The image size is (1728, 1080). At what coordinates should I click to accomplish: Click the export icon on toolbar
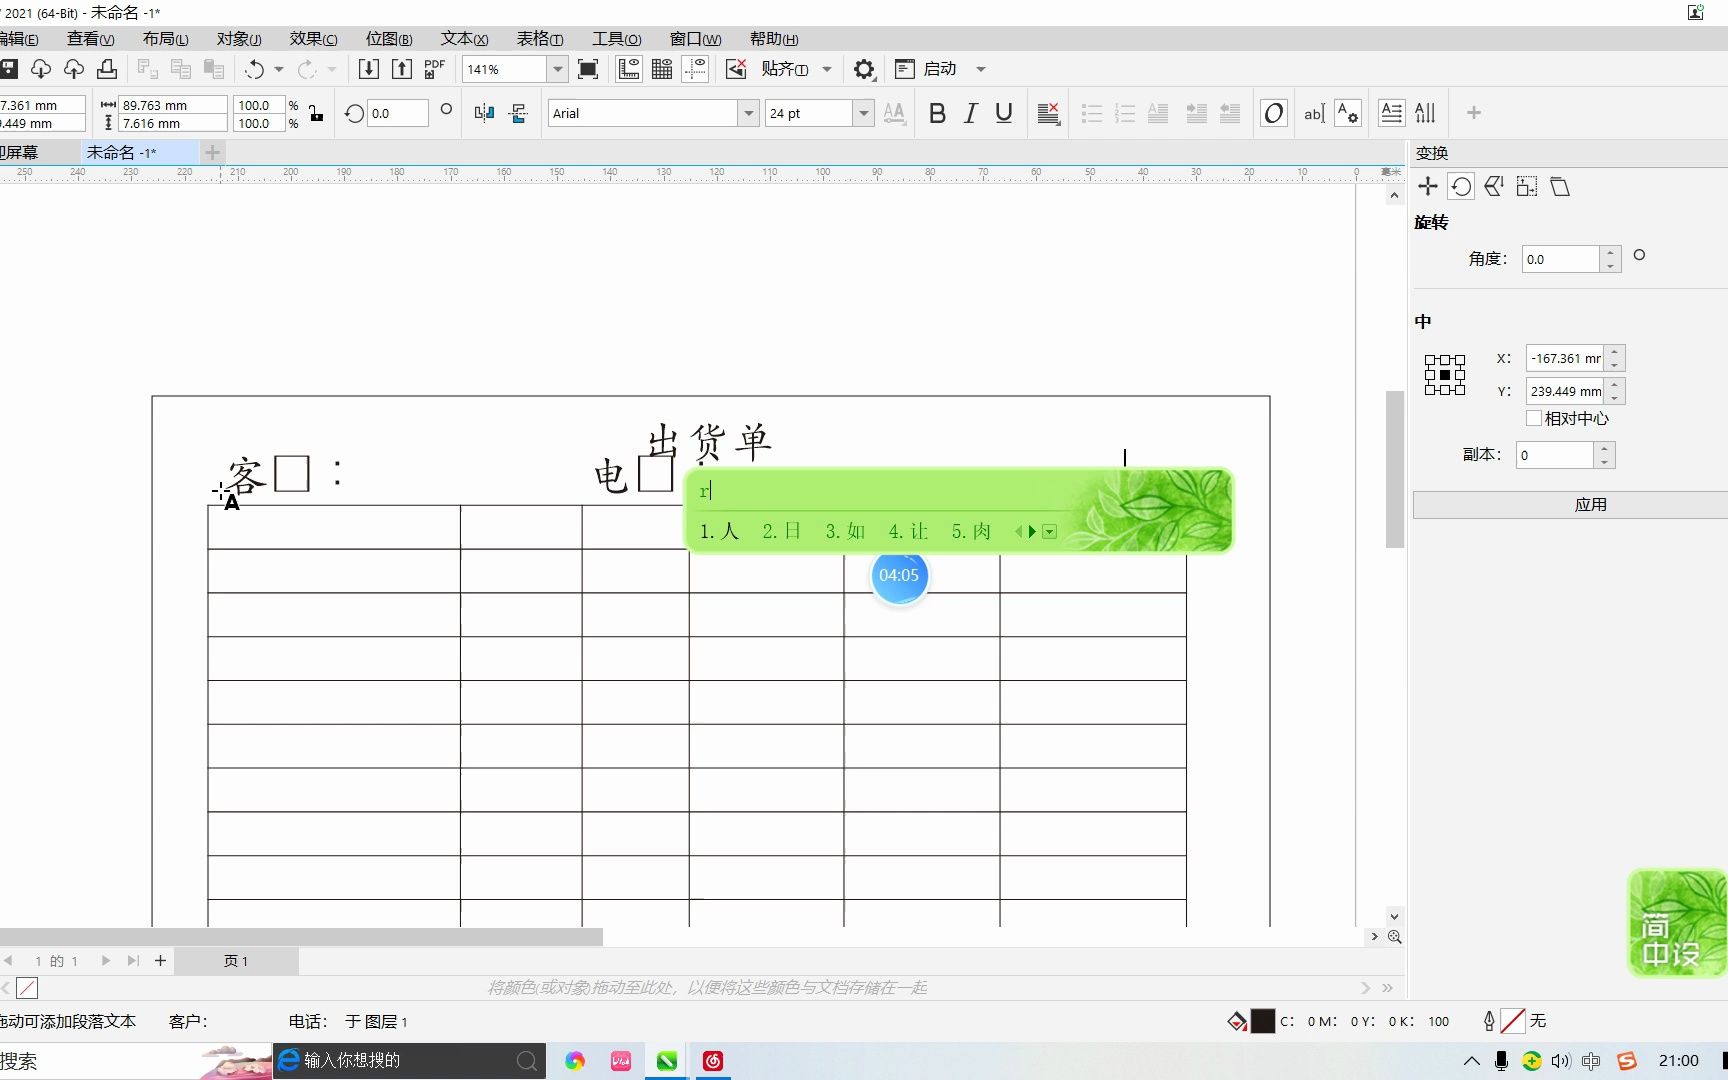pos(400,69)
